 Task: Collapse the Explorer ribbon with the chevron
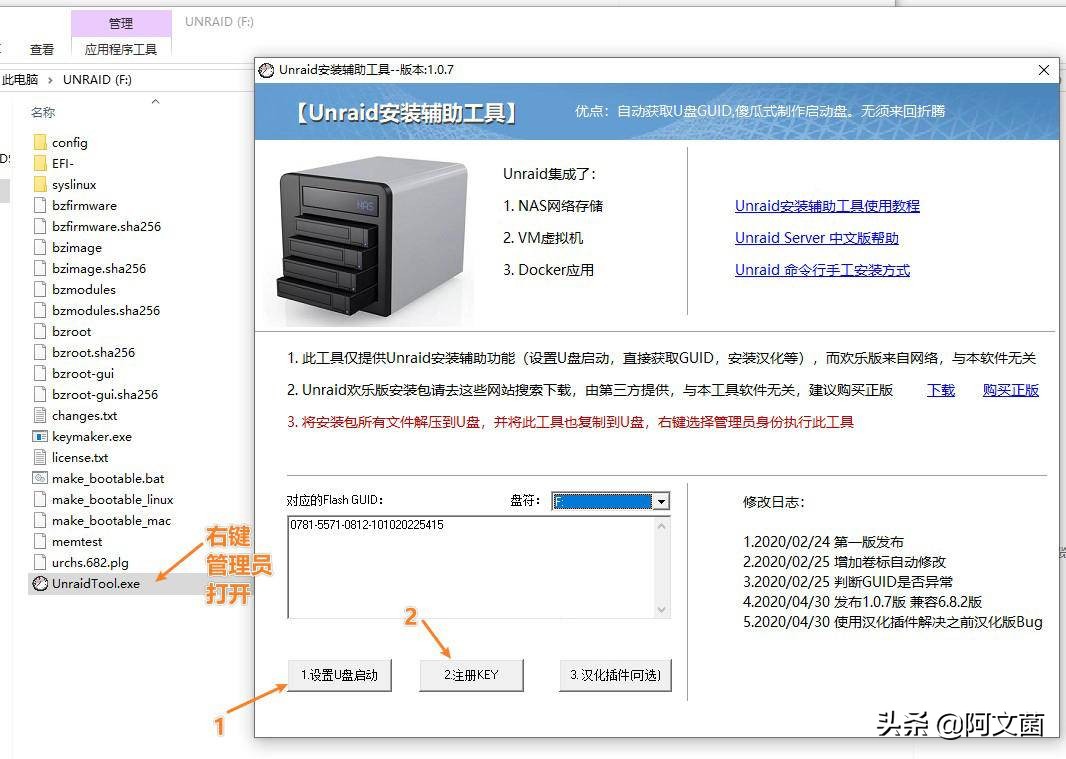156,100
